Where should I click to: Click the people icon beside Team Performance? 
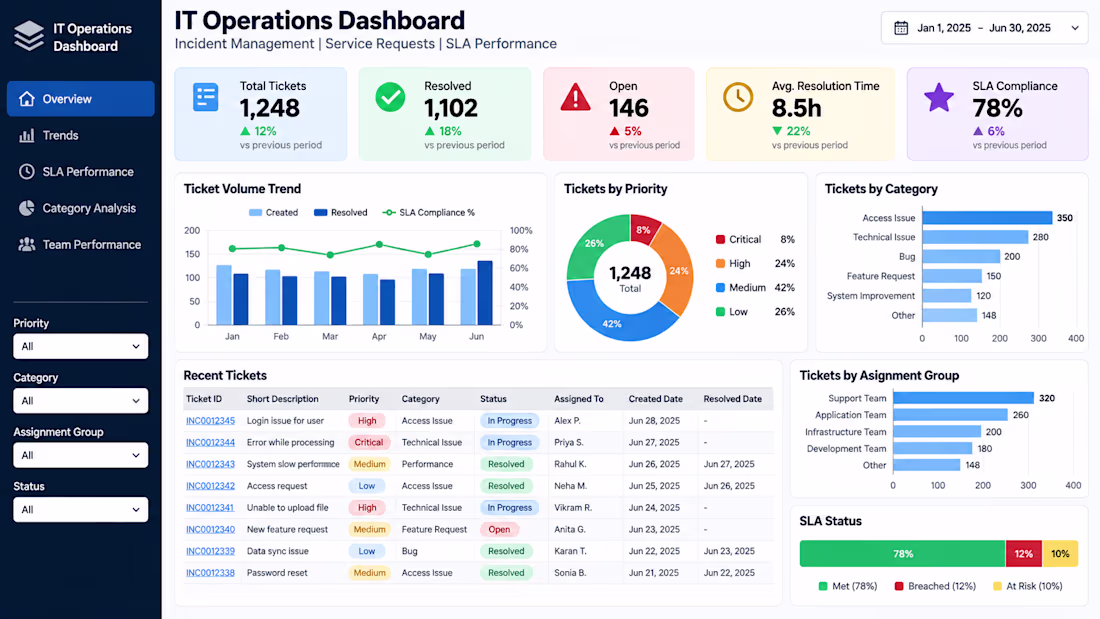(27, 244)
